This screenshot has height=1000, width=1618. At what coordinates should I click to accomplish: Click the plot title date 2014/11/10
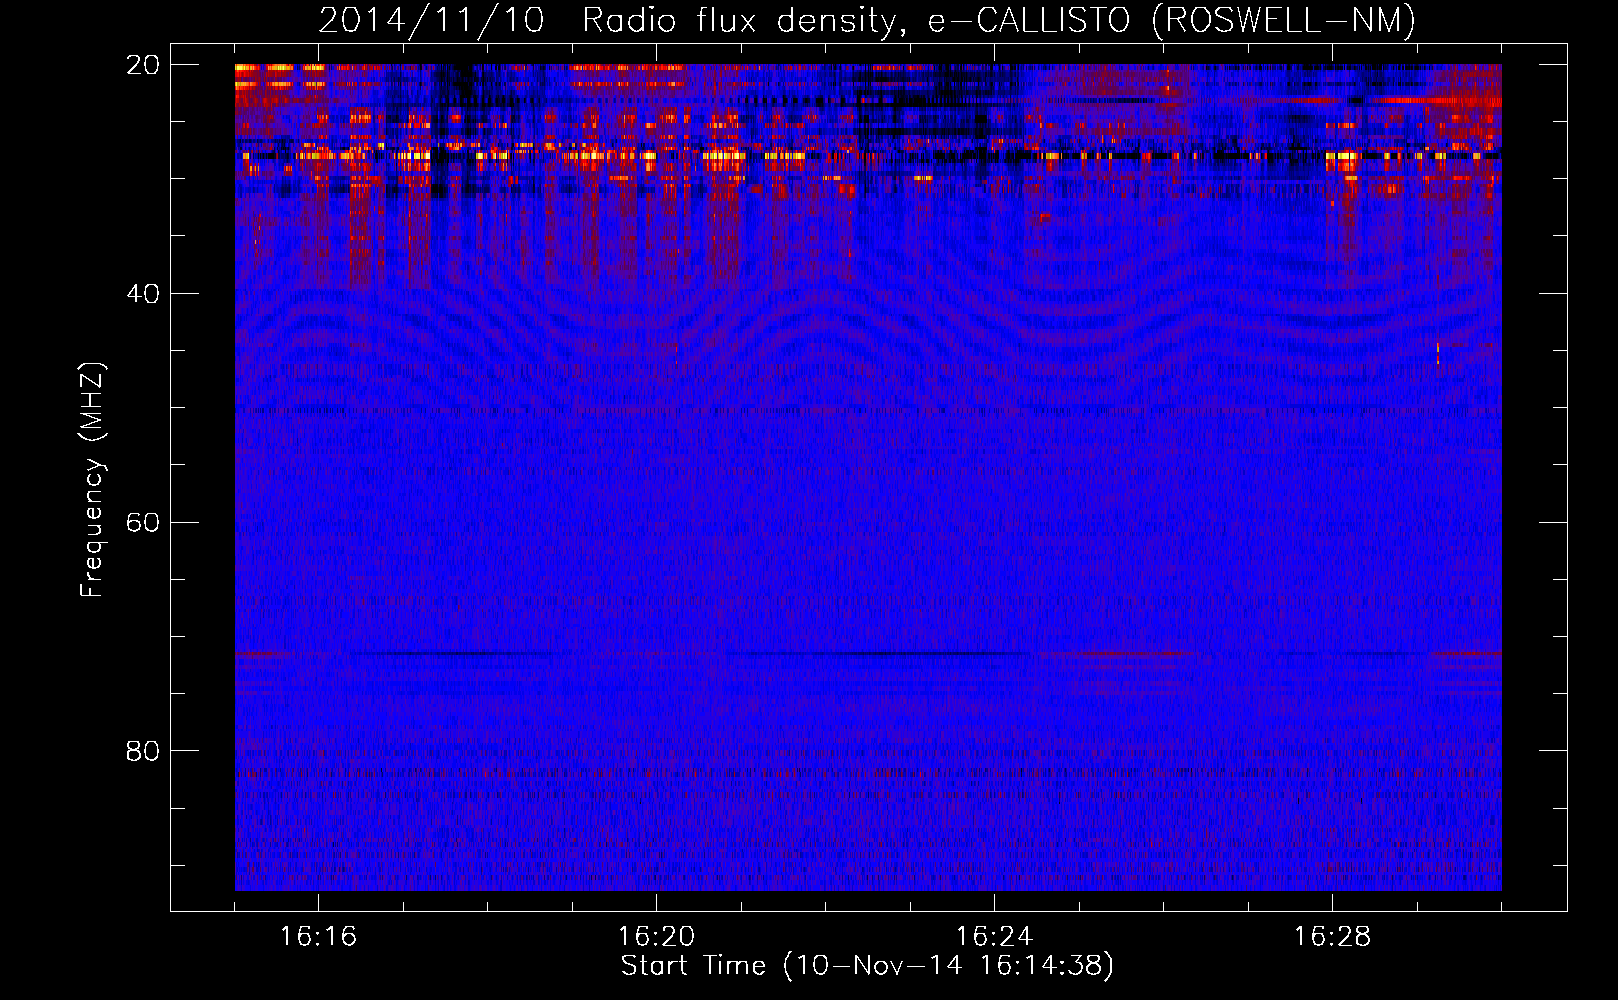coord(431,20)
